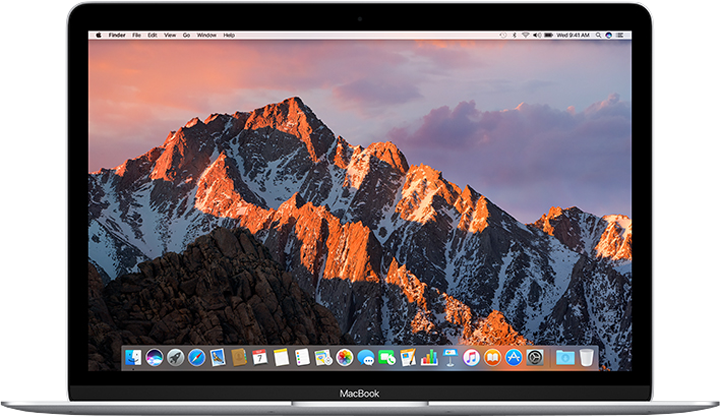
Task: Open Finder from the Dock
Action: click(x=133, y=357)
